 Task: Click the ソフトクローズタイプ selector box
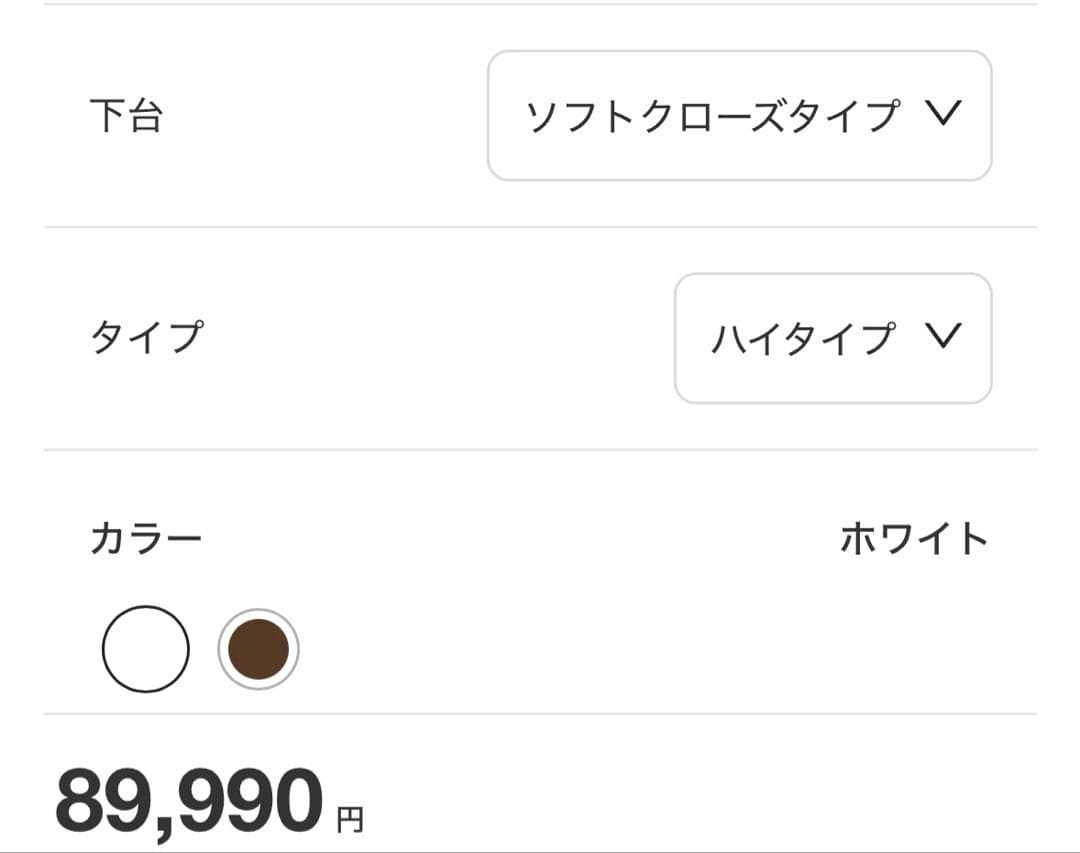[x=740, y=113]
